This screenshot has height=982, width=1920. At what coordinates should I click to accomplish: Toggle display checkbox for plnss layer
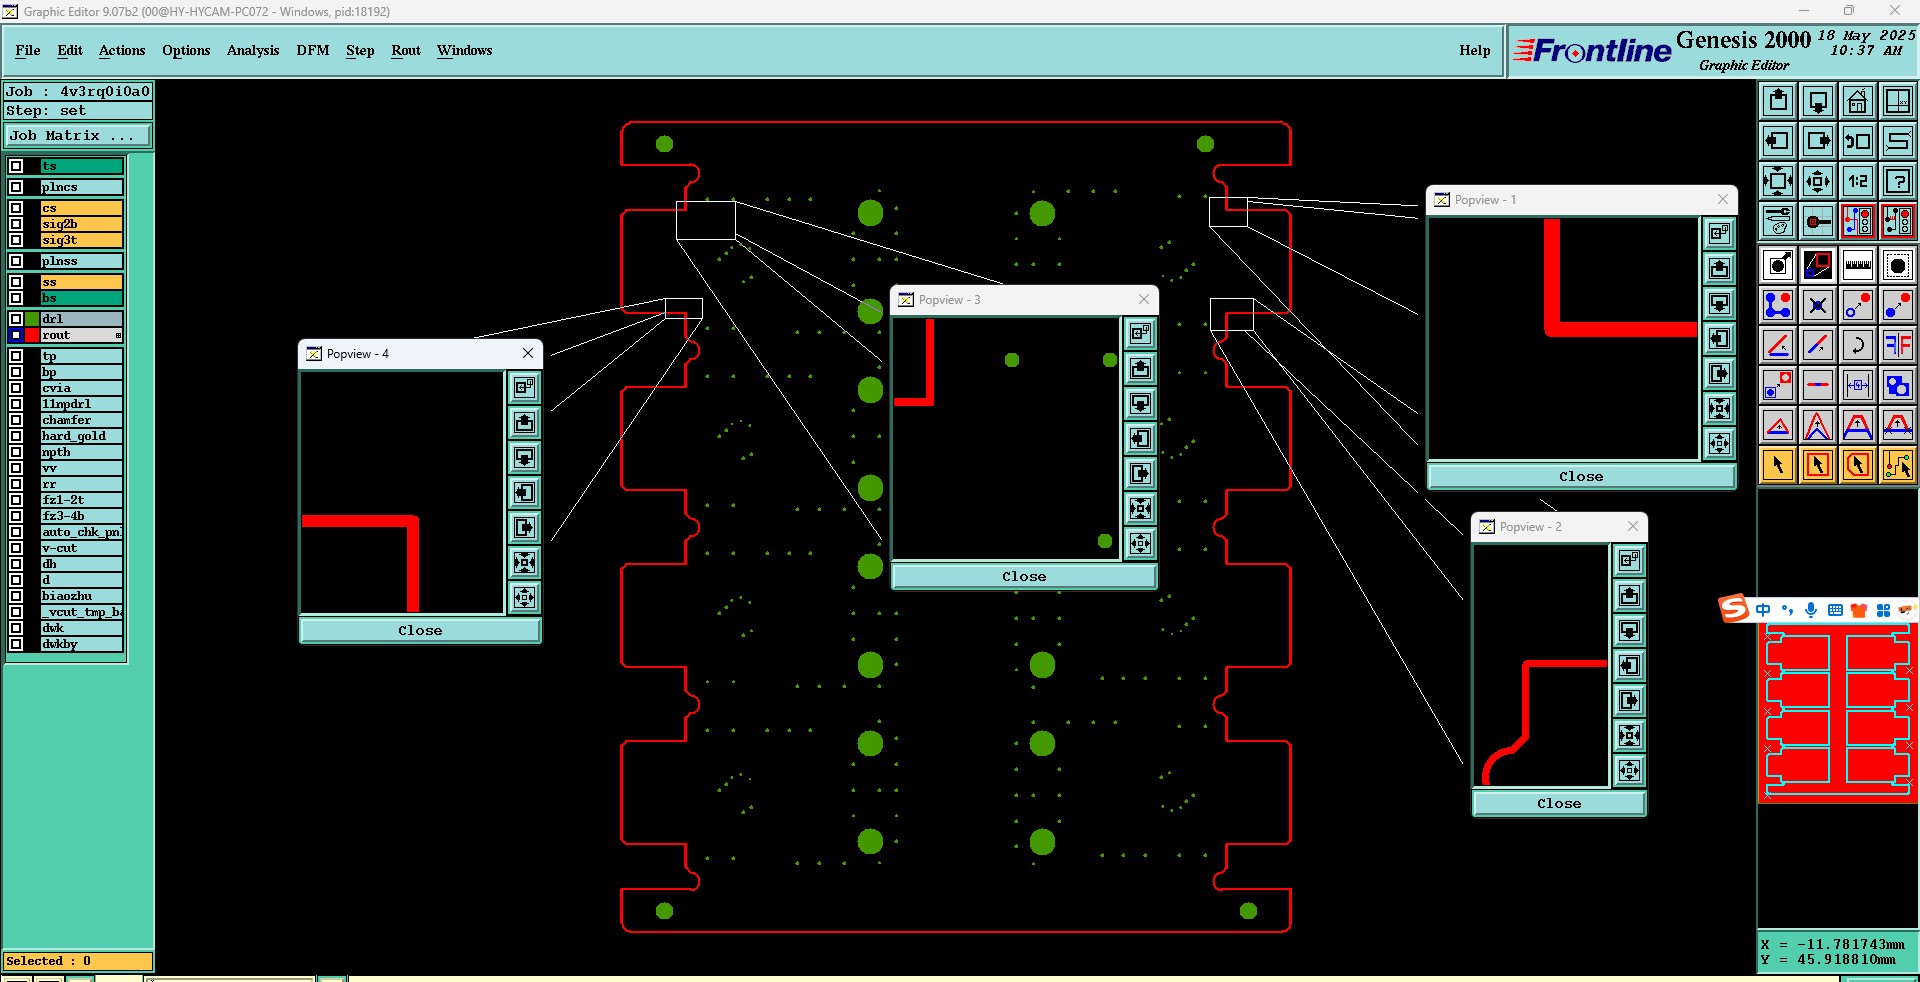[16, 261]
